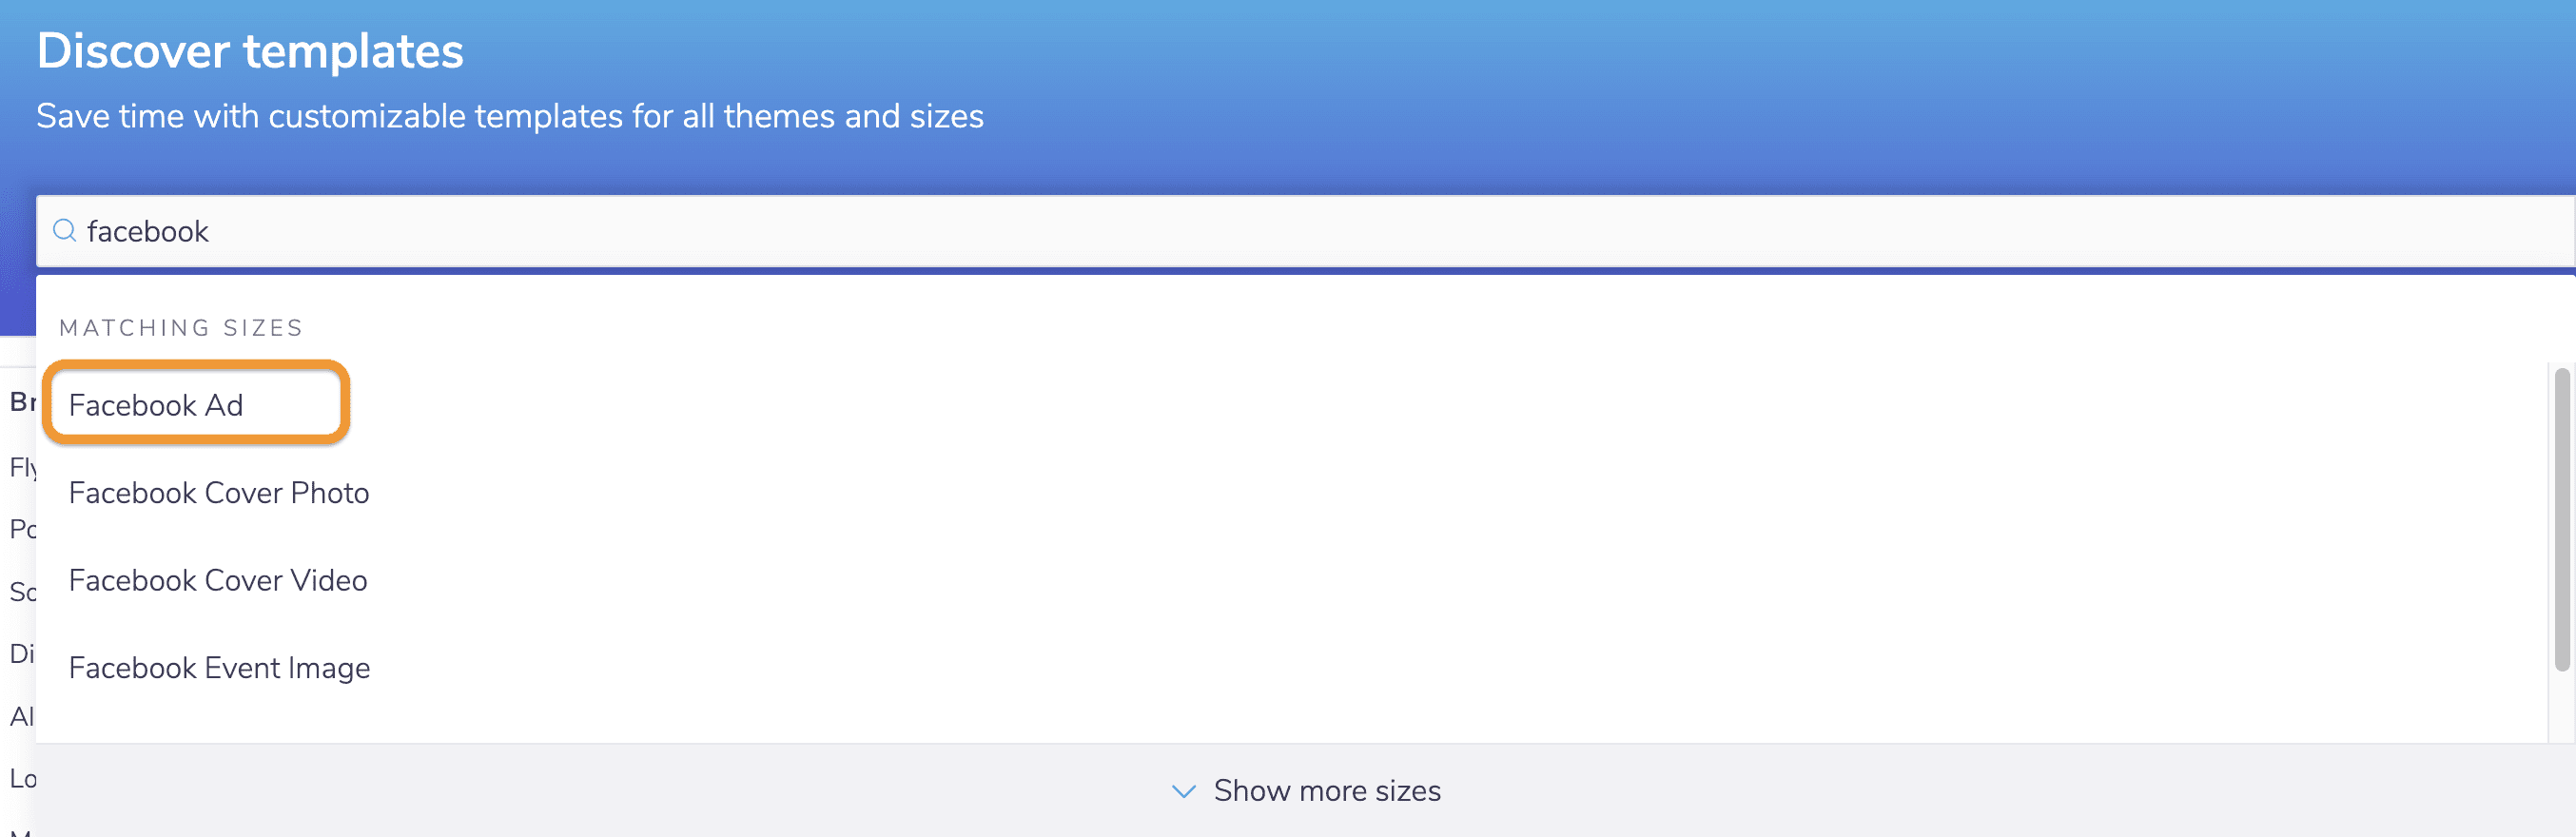The height and width of the screenshot is (837, 2576).
Task: Select the Facebook Ad size
Action: coord(156,405)
